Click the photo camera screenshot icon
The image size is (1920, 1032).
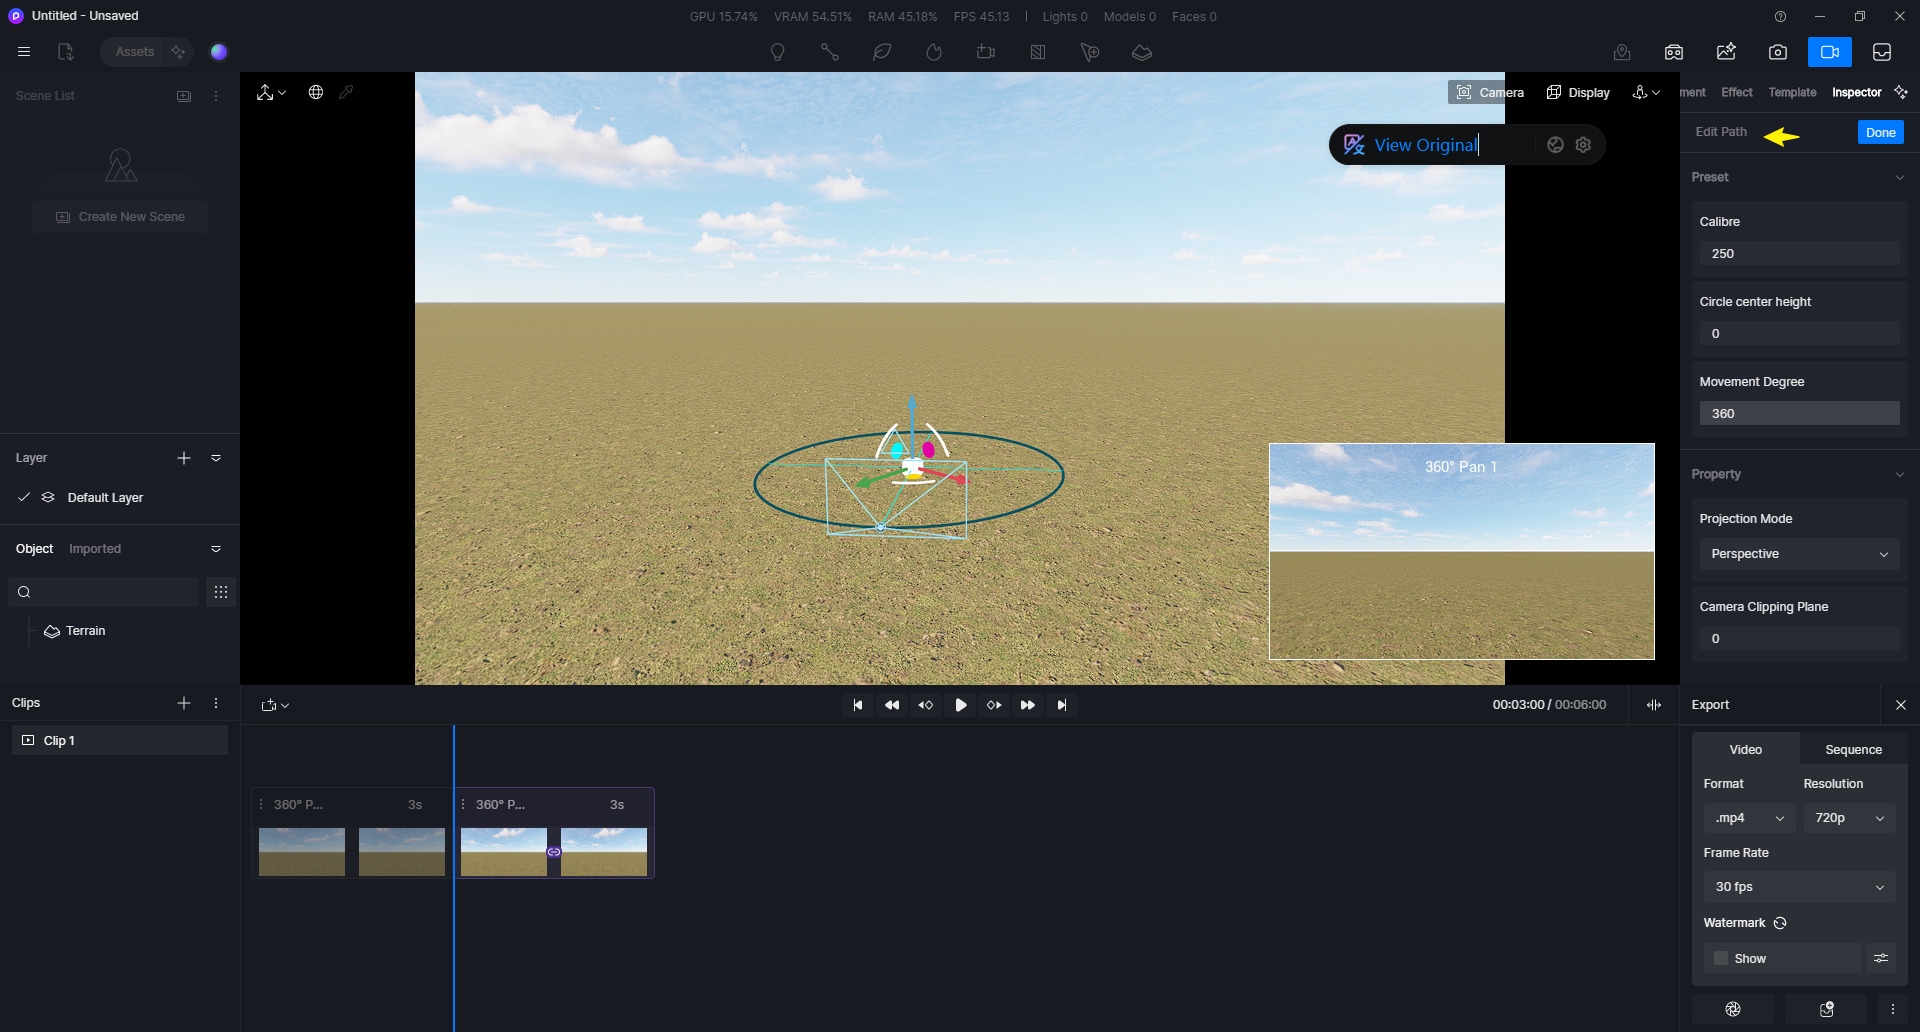tap(1777, 52)
